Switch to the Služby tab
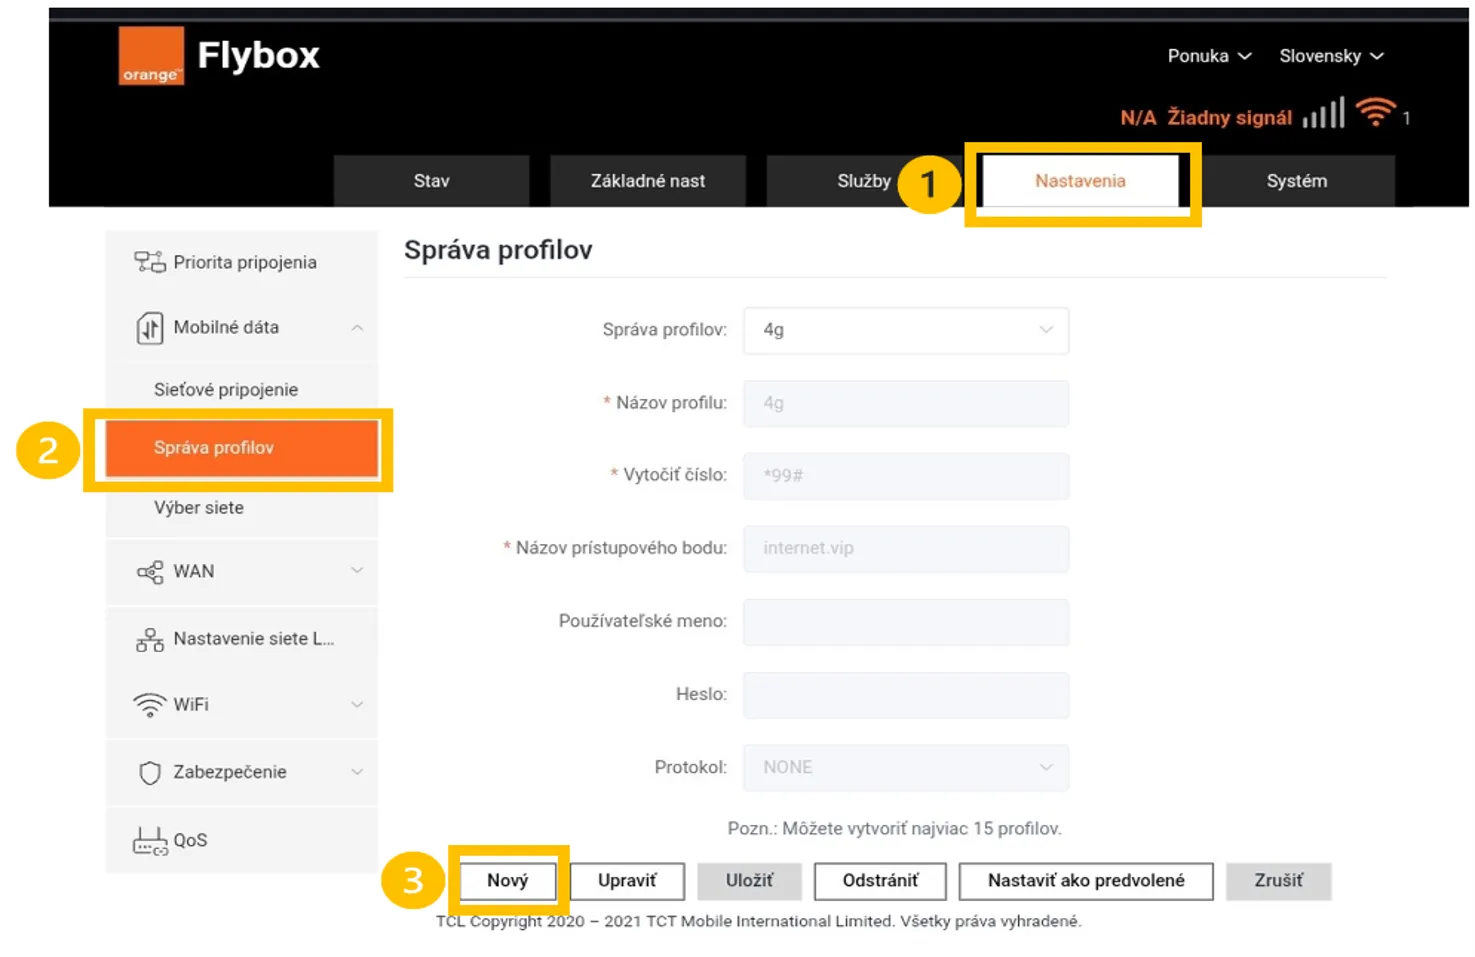 pos(864,181)
